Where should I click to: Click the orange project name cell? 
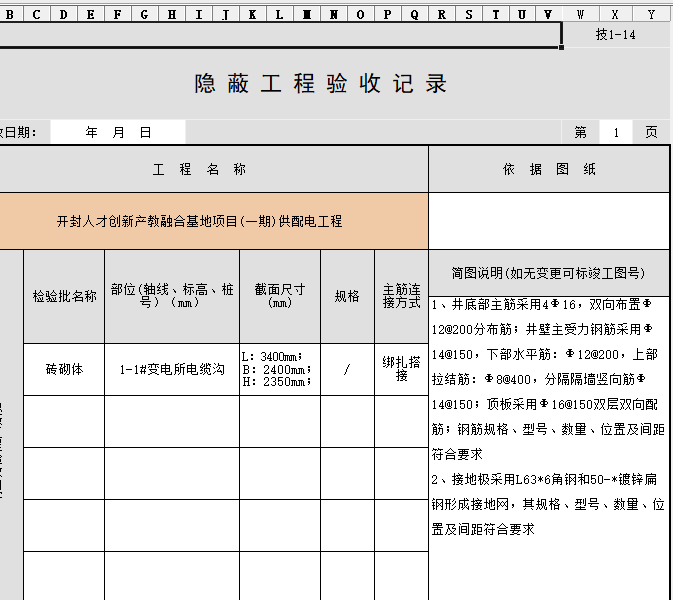tap(200, 221)
